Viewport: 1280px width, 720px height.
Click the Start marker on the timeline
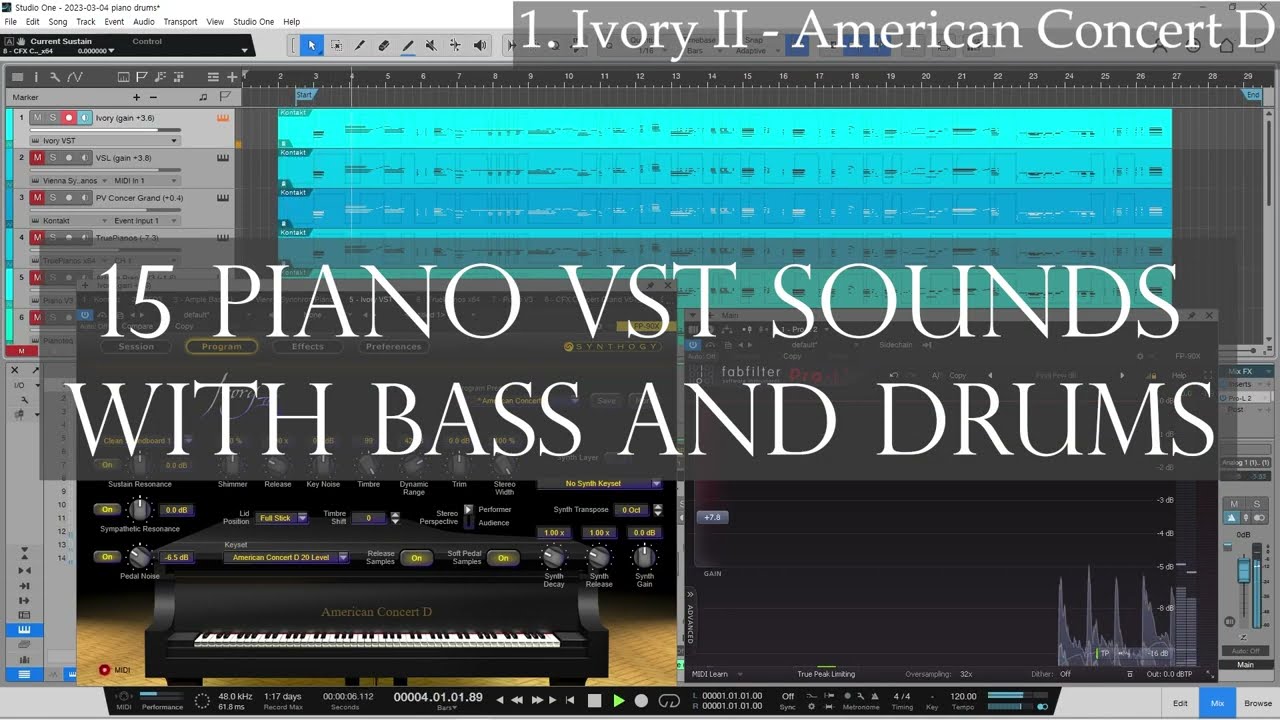pos(305,95)
